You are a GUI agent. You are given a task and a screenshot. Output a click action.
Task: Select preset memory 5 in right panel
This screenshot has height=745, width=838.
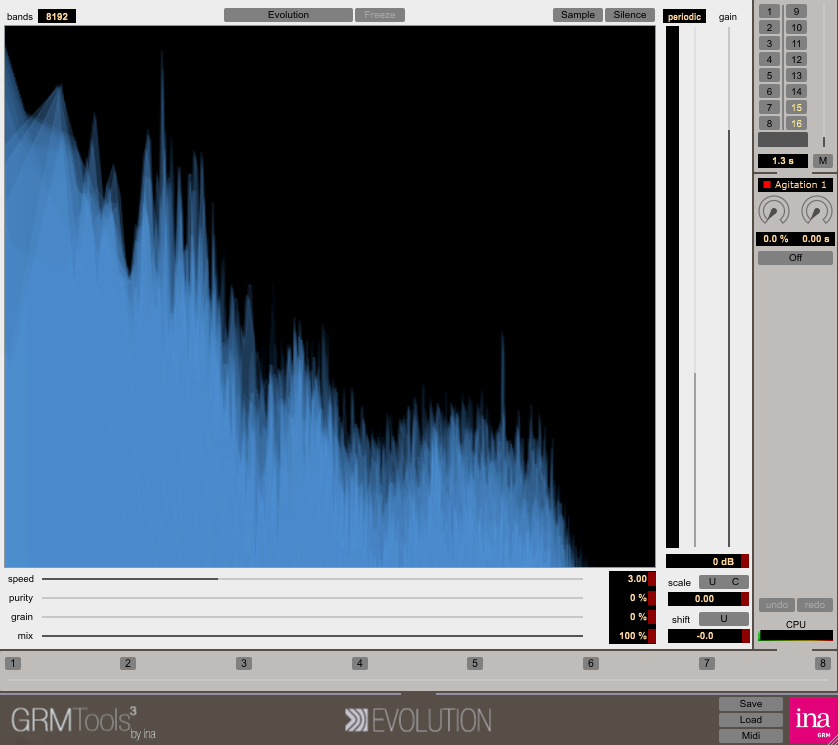769,76
